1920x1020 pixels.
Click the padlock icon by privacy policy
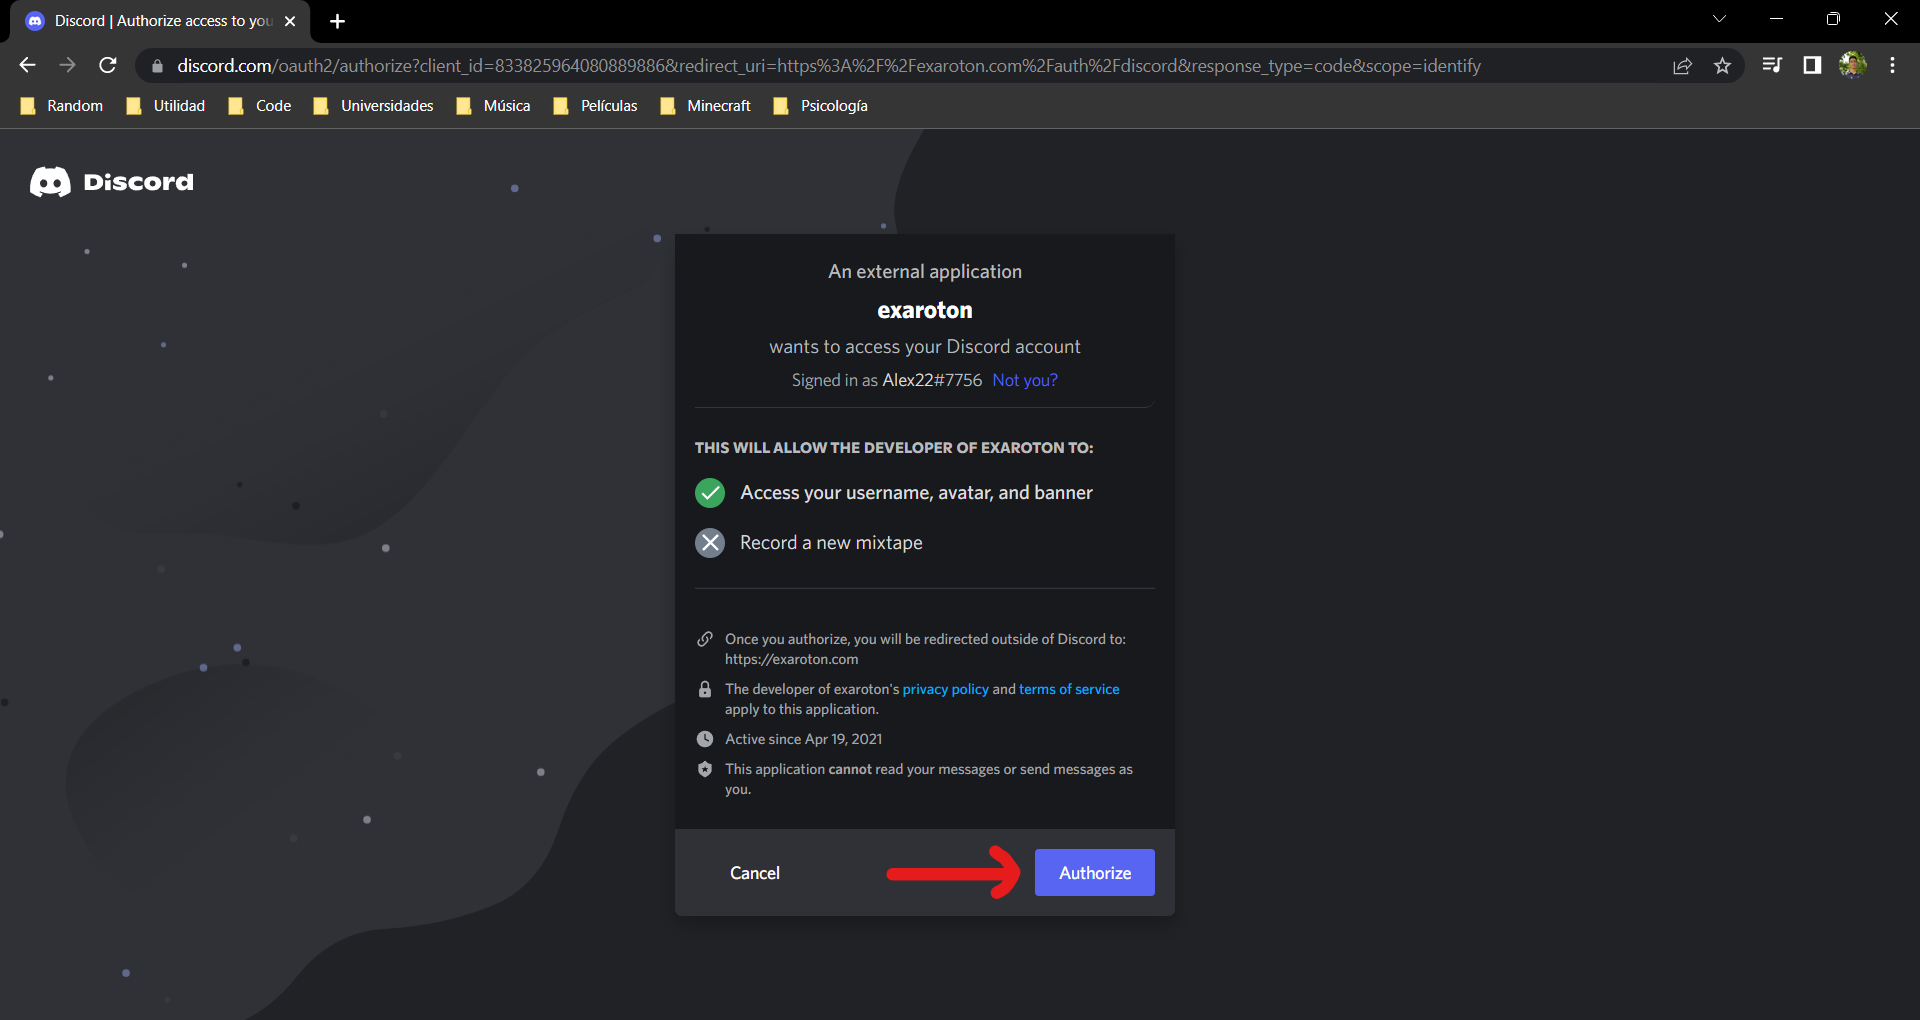(x=705, y=689)
